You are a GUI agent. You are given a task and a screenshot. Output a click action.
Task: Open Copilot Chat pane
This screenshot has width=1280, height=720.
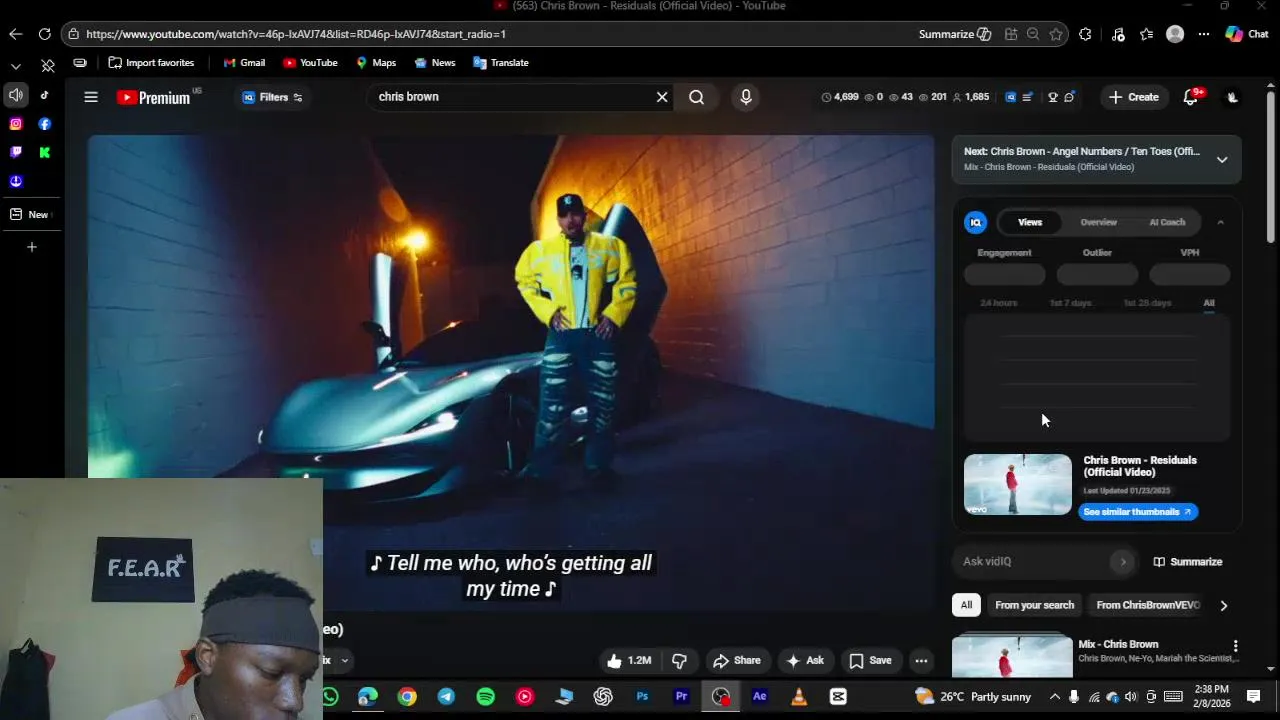point(1247,34)
